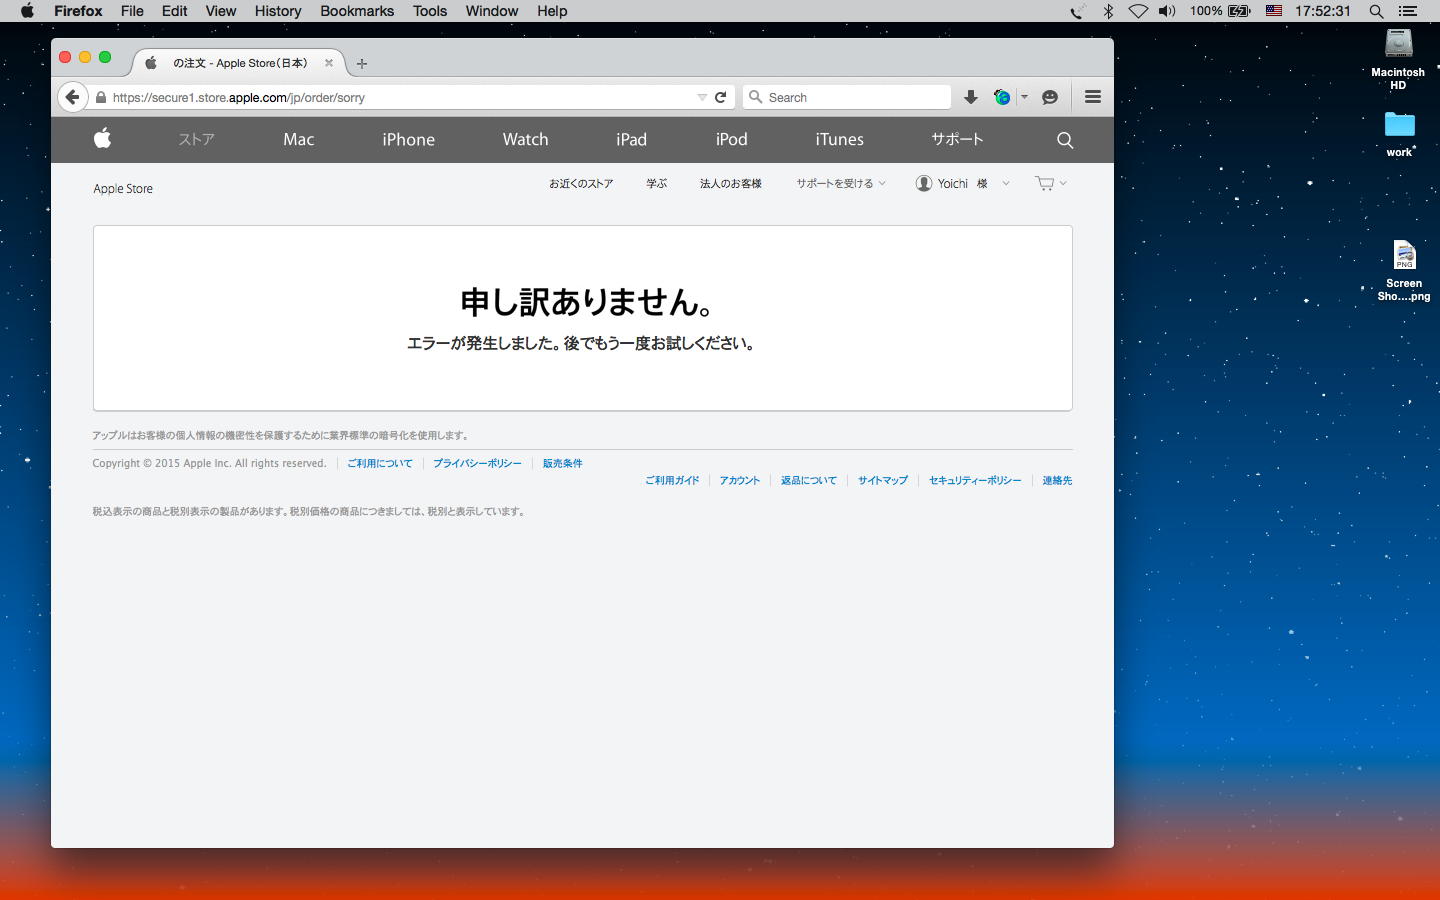Open the セキュリティーポリシー footer link
This screenshot has width=1440, height=900.
(975, 481)
